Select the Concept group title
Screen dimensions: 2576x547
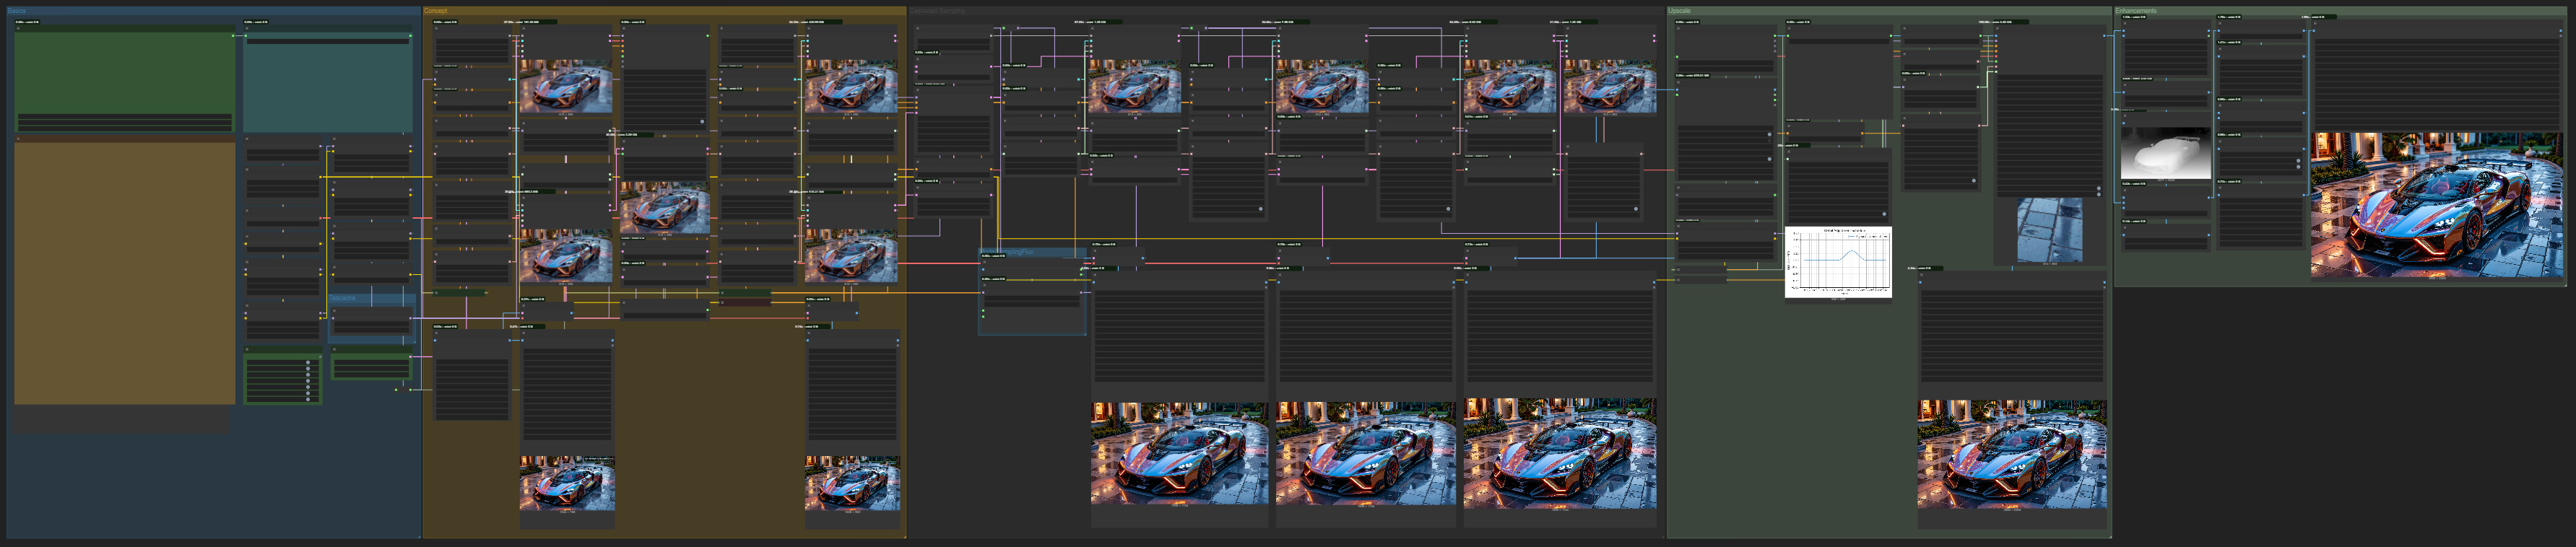pyautogui.click(x=436, y=11)
